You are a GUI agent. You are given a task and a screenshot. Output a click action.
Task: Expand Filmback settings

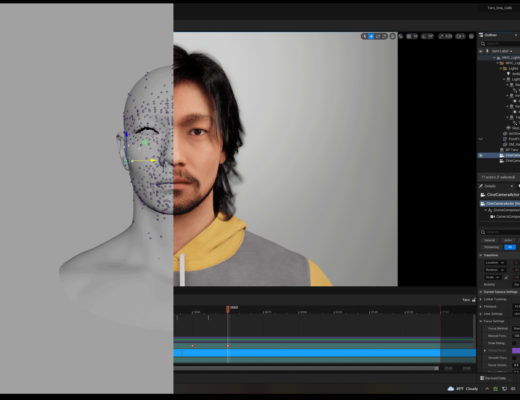pyautogui.click(x=481, y=307)
